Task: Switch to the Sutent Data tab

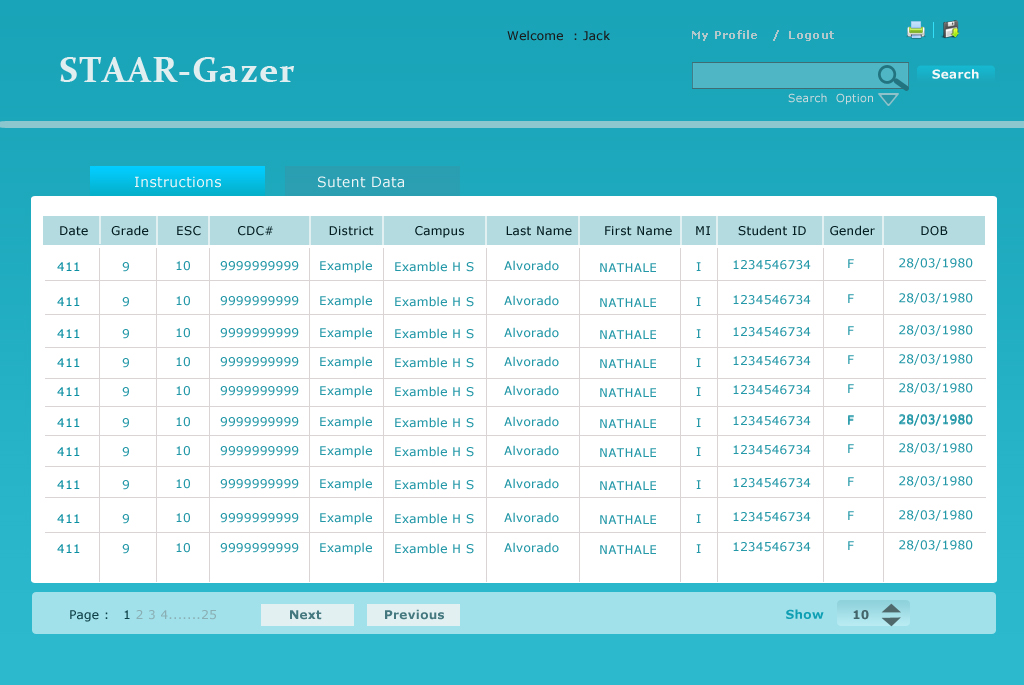Action: click(x=360, y=182)
